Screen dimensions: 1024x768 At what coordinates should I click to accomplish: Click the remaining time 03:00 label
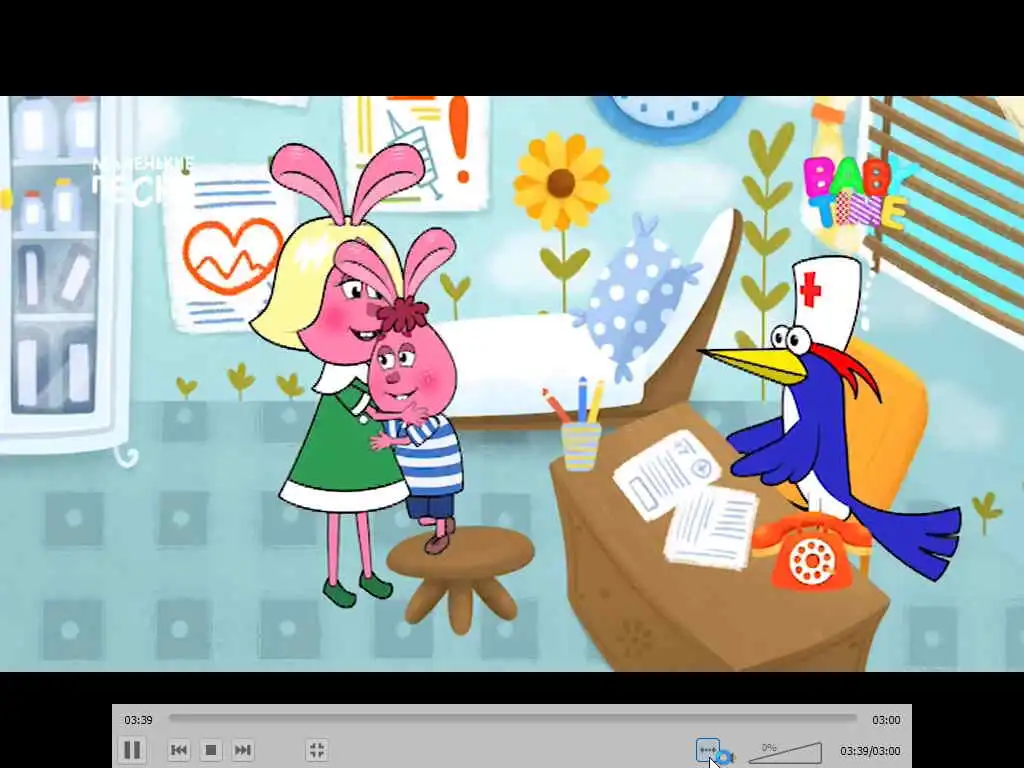pyautogui.click(x=886, y=720)
